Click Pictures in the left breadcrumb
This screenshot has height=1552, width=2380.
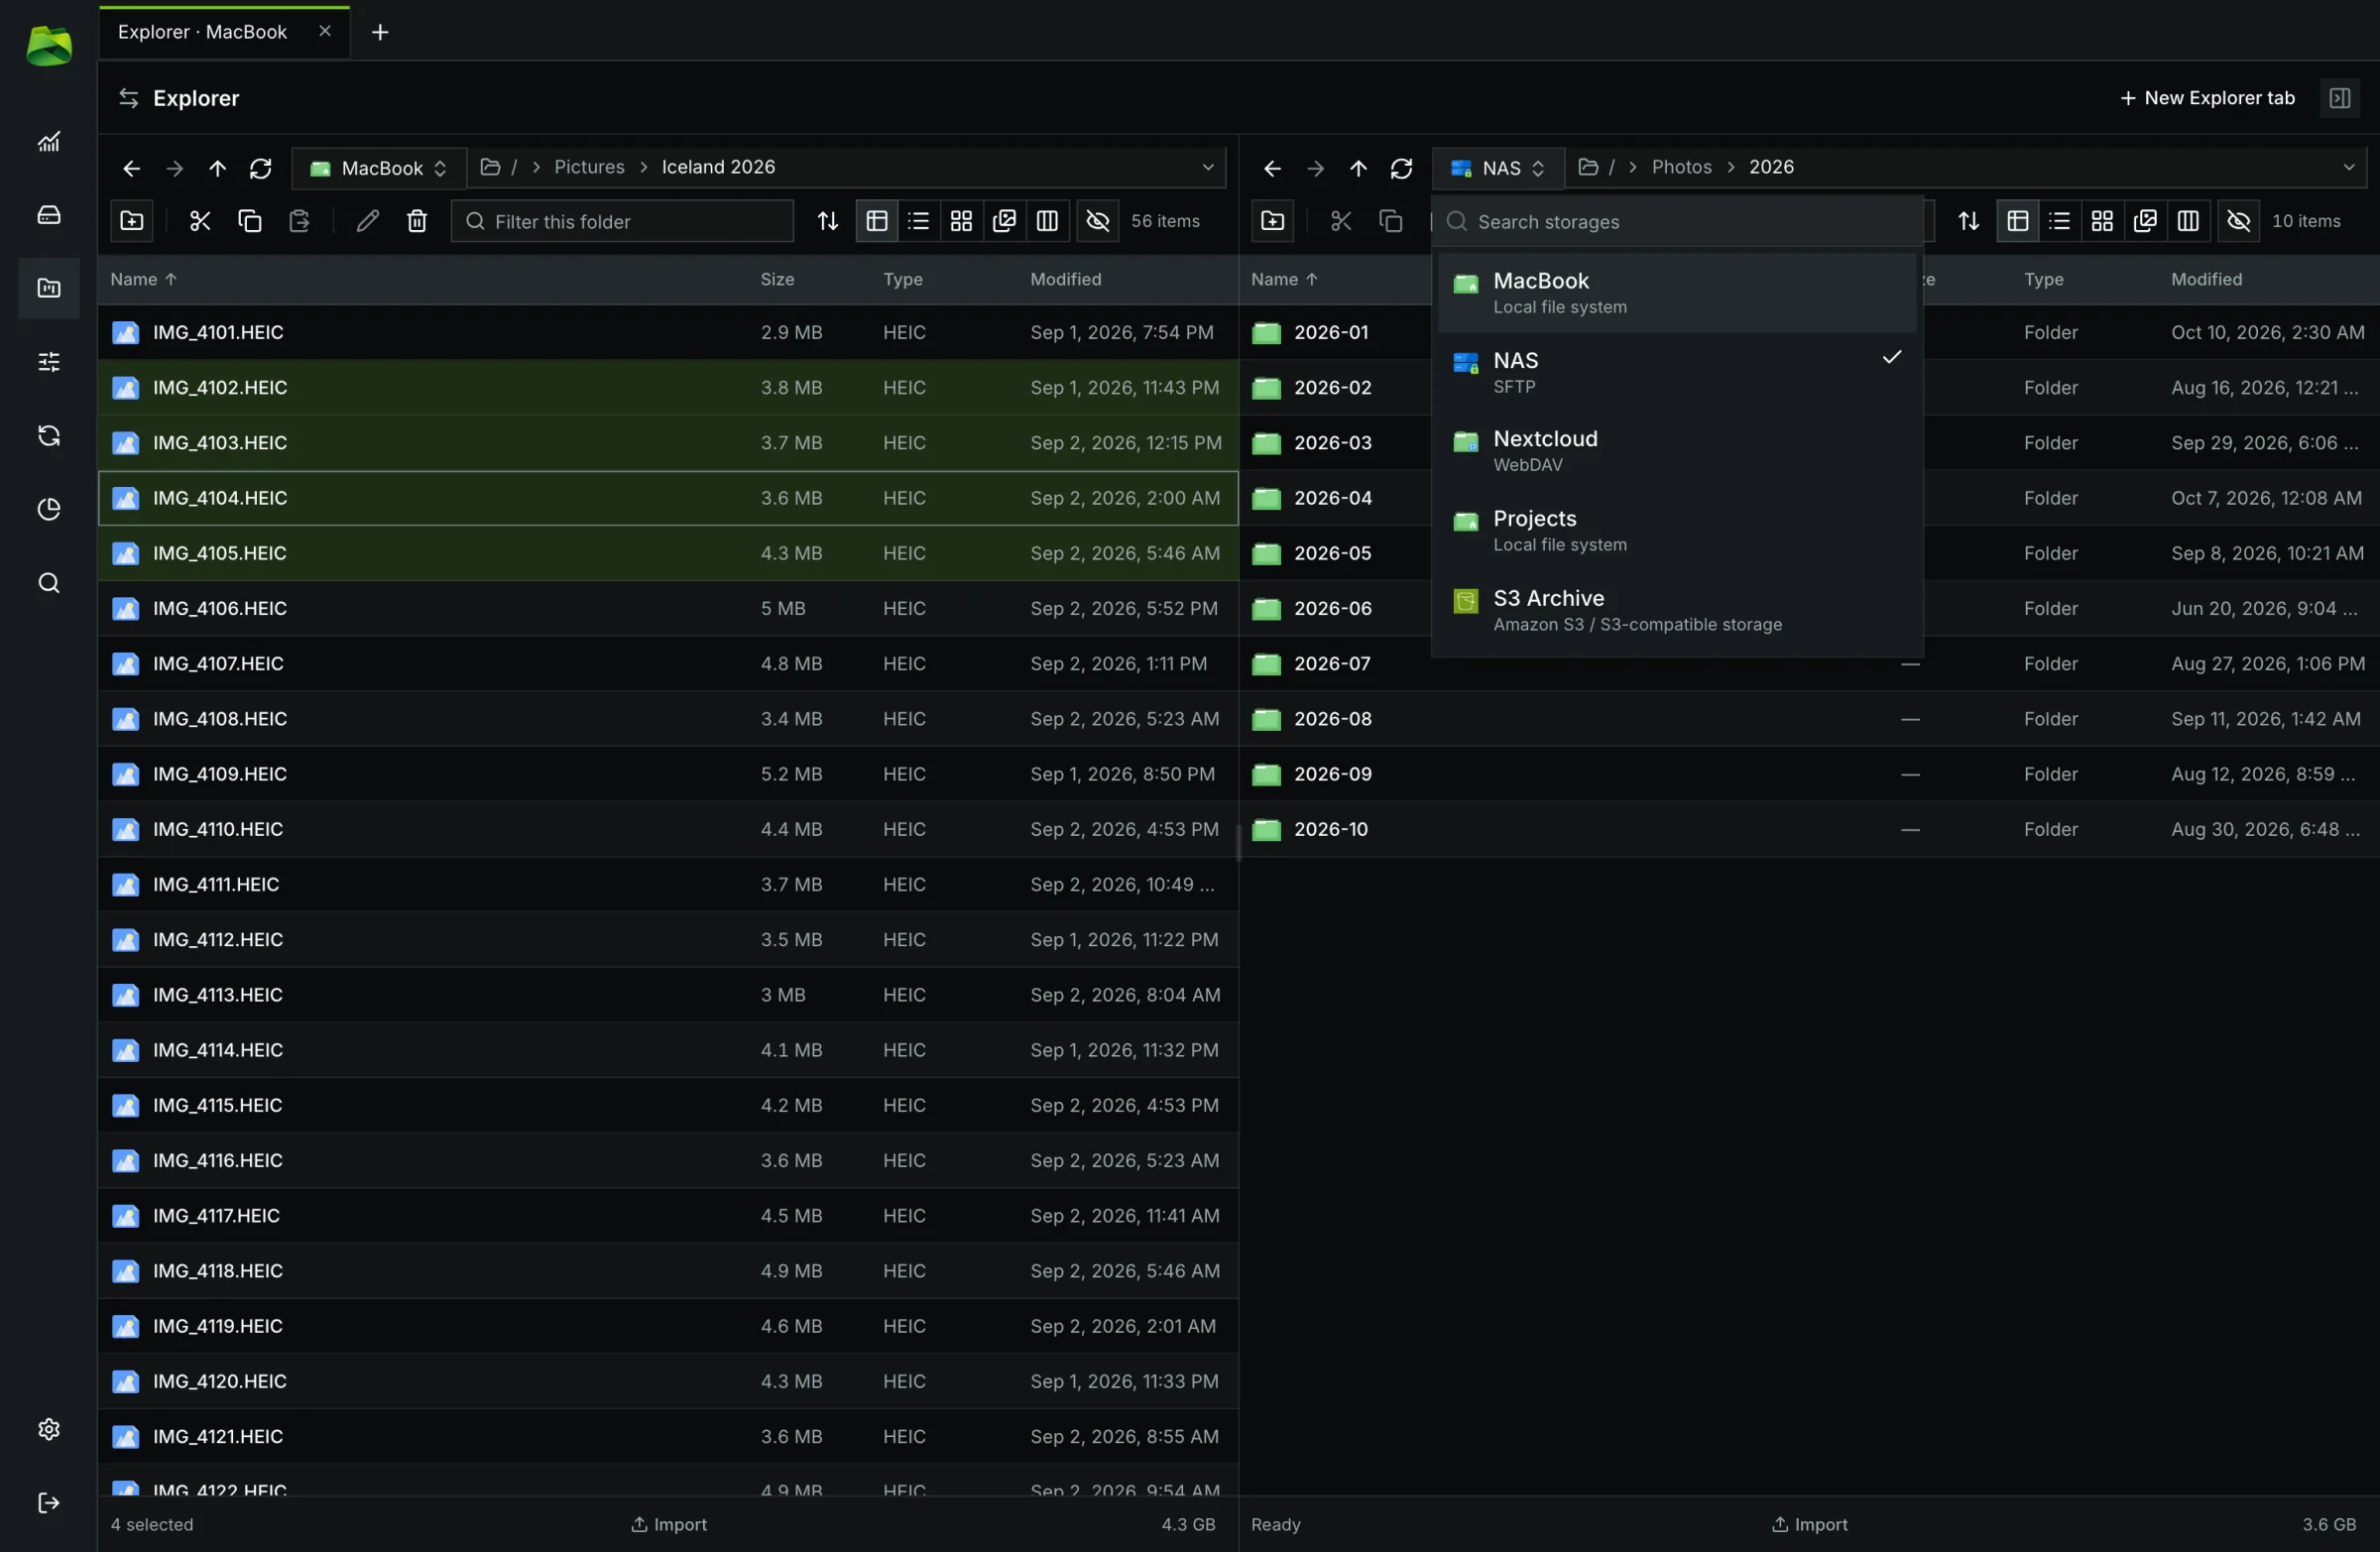589,167
